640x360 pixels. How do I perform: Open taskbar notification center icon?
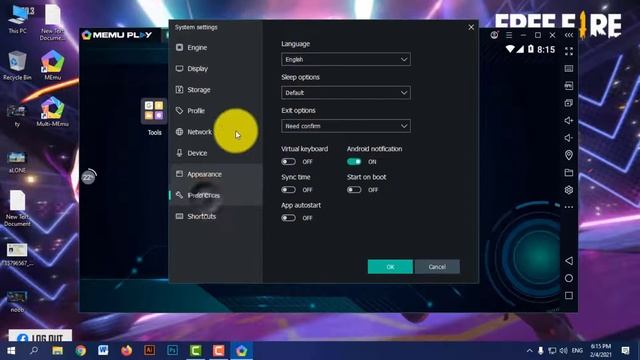(625, 351)
